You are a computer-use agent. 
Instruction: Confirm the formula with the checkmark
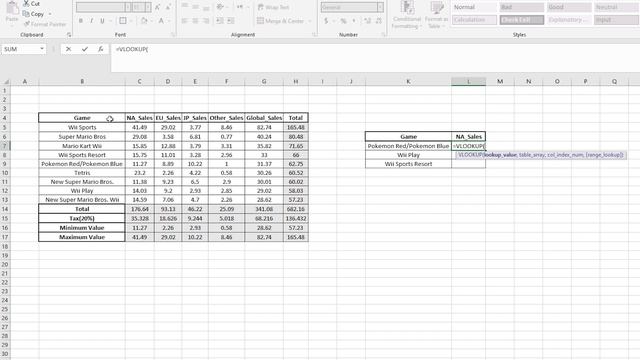(x=84, y=49)
